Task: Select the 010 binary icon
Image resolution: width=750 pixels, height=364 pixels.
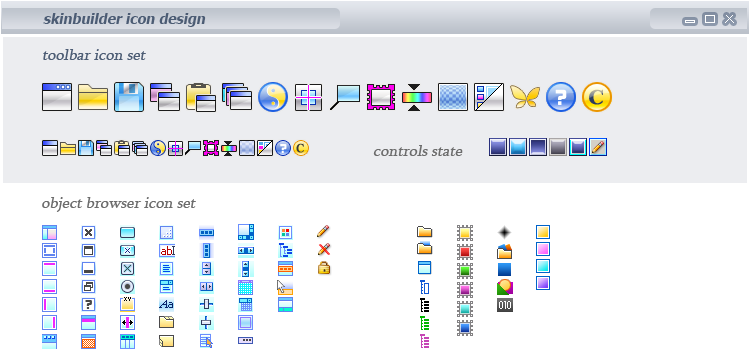Action: tap(505, 305)
